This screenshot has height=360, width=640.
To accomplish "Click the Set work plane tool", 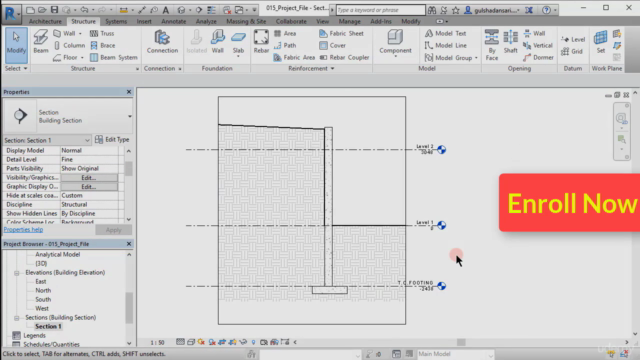I will tap(600, 42).
